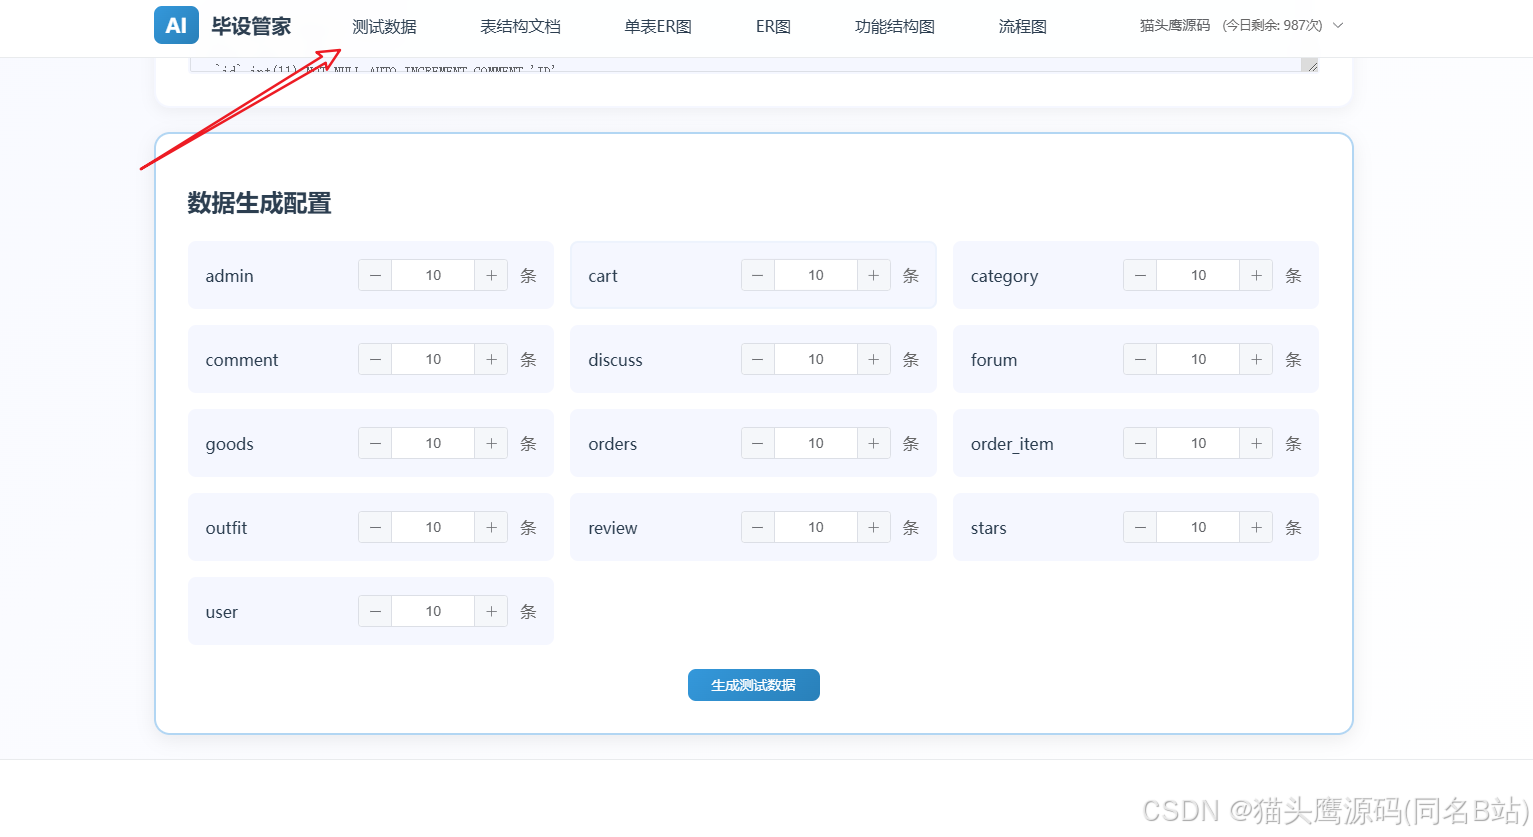The height and width of the screenshot is (837, 1533).
Task: Go to the ER图 tab
Action: (773, 27)
